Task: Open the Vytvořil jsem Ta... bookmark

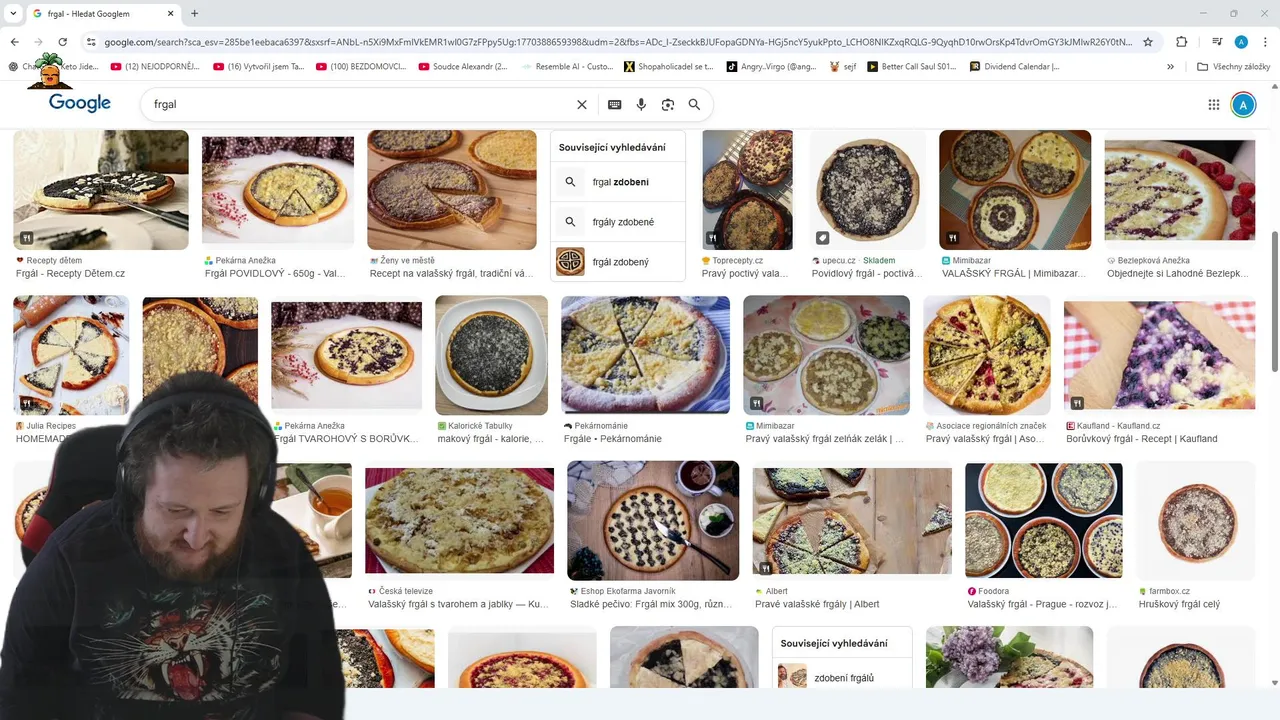Action: tap(259, 67)
